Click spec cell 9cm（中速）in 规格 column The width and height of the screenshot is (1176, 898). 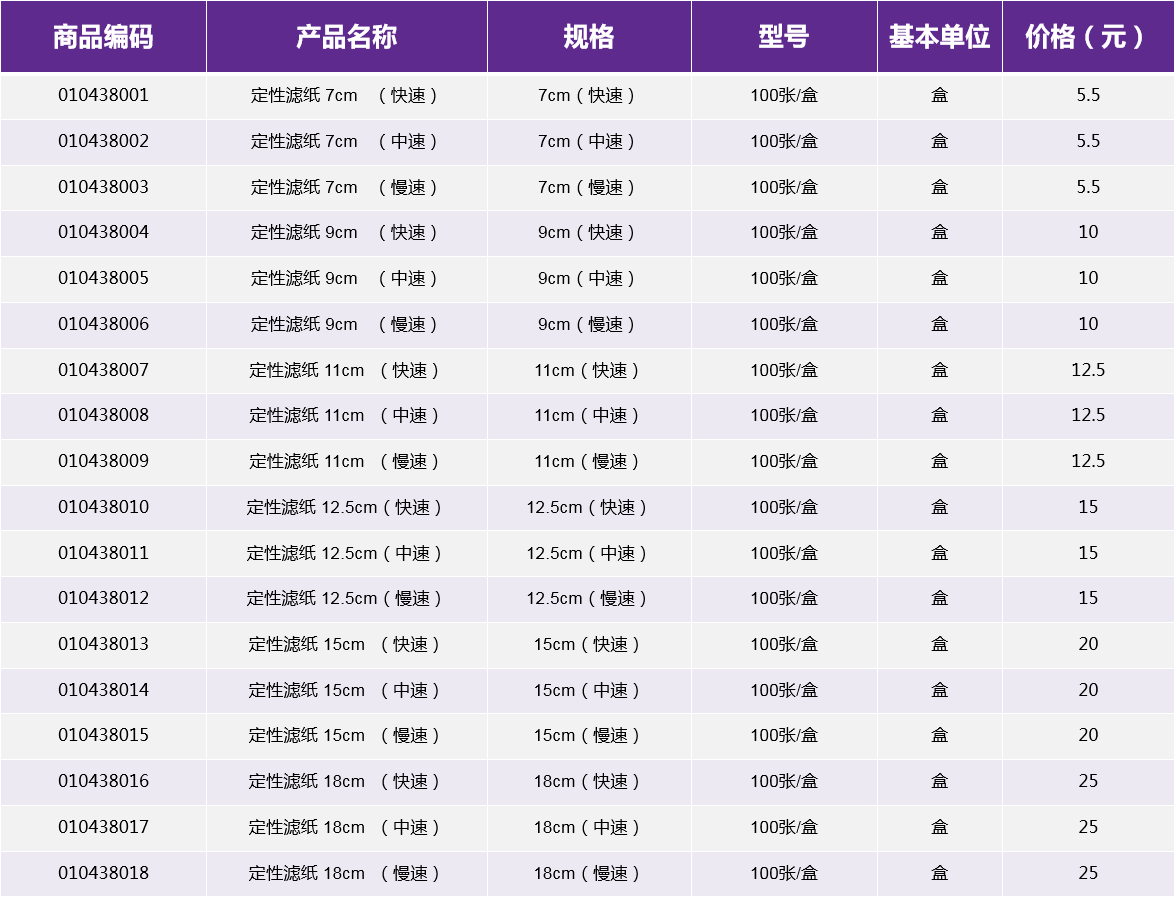[587, 278]
